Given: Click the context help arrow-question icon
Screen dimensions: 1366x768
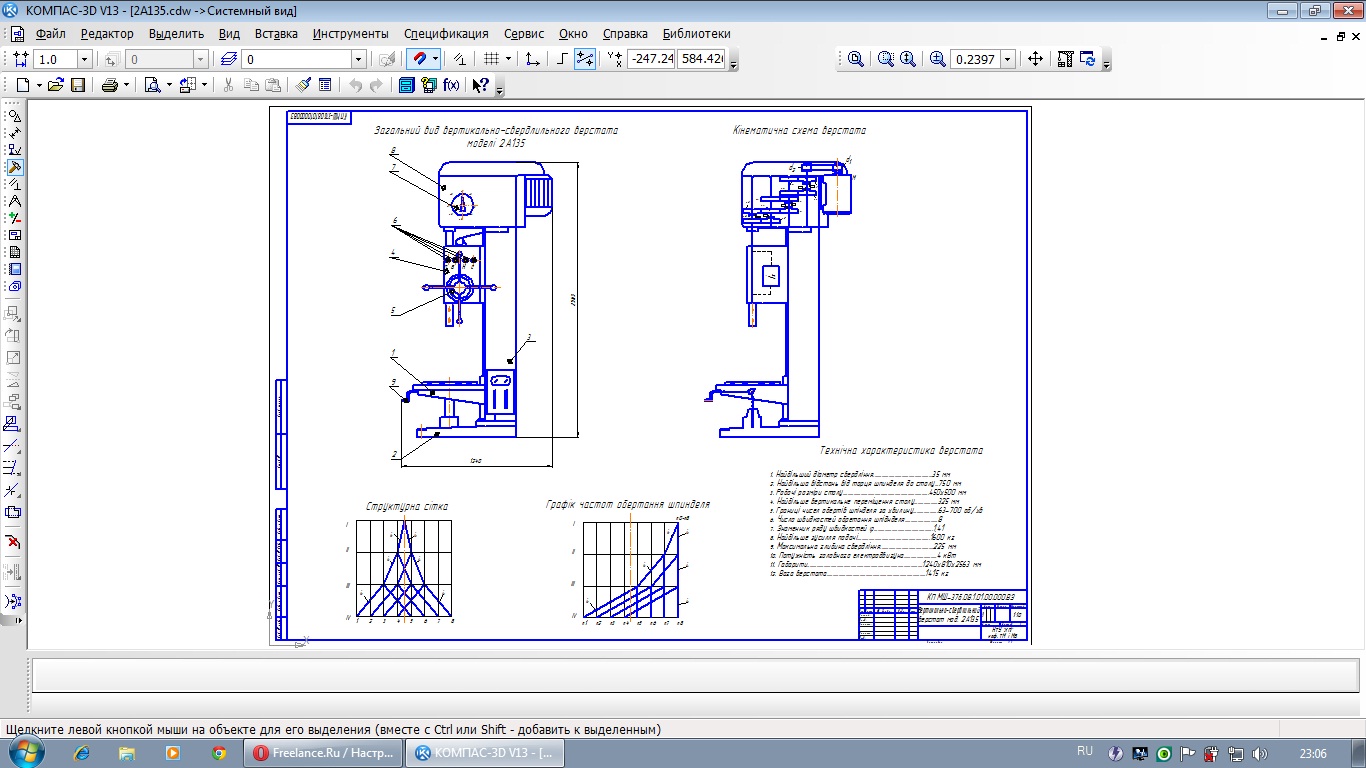Looking at the screenshot, I should coord(480,86).
